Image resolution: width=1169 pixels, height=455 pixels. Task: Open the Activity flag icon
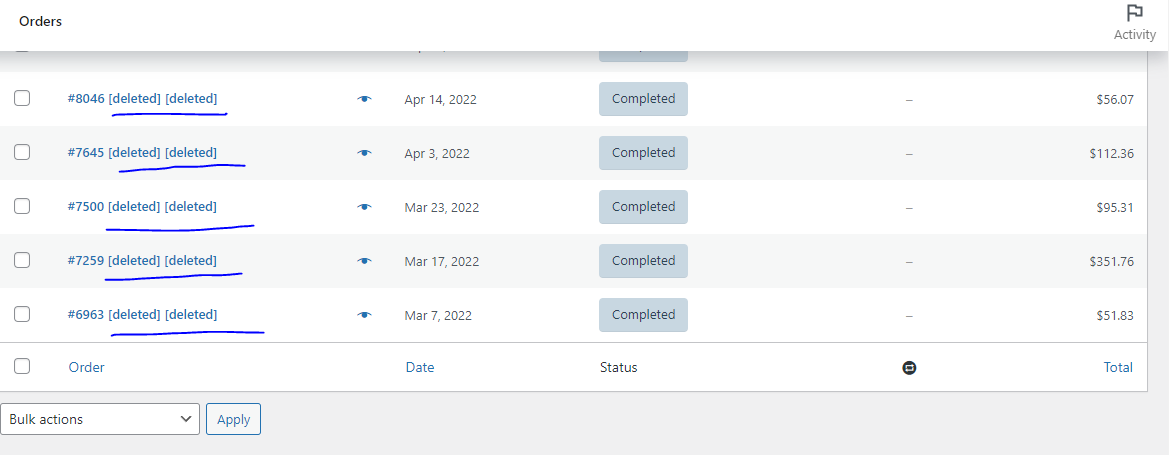tap(1135, 13)
